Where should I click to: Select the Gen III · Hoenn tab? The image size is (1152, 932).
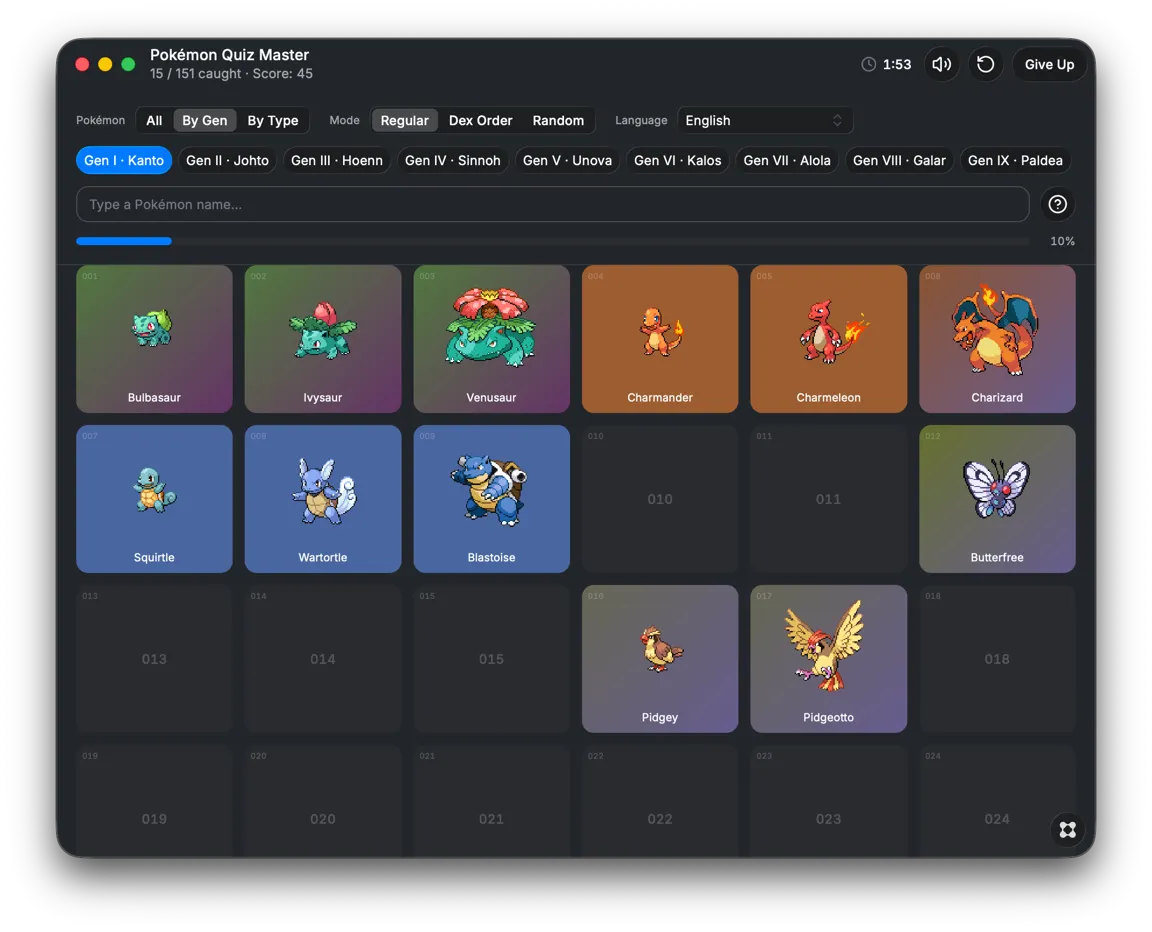336,160
